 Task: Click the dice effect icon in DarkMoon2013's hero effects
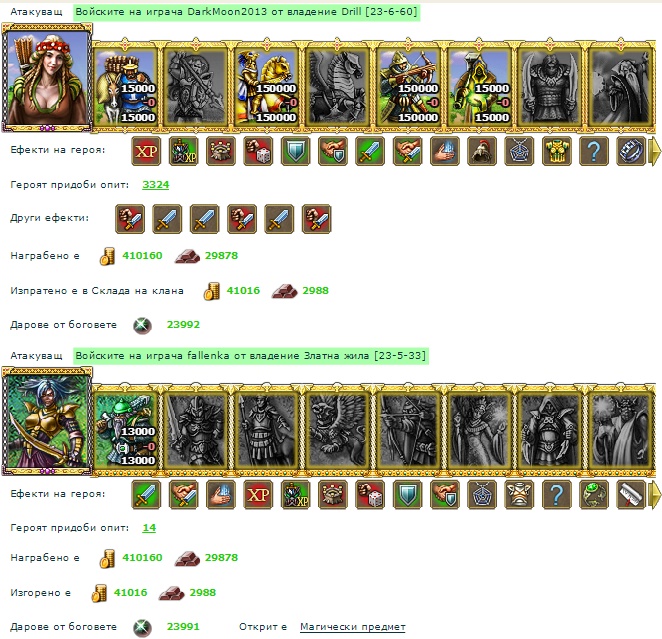(x=258, y=151)
